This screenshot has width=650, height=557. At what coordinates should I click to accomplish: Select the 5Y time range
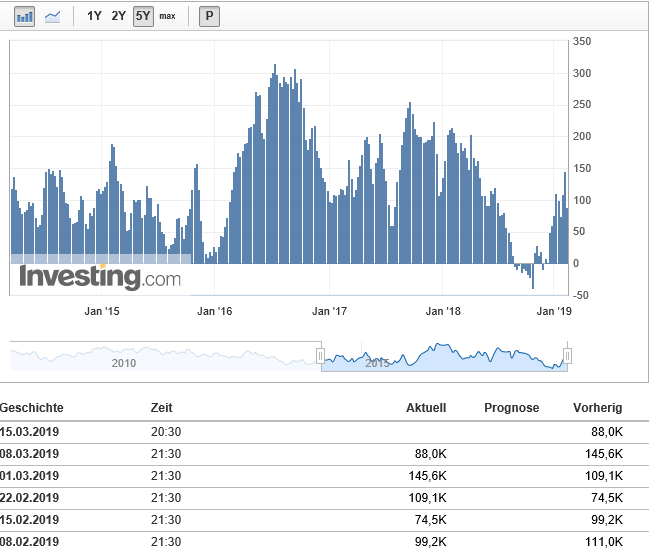point(143,16)
